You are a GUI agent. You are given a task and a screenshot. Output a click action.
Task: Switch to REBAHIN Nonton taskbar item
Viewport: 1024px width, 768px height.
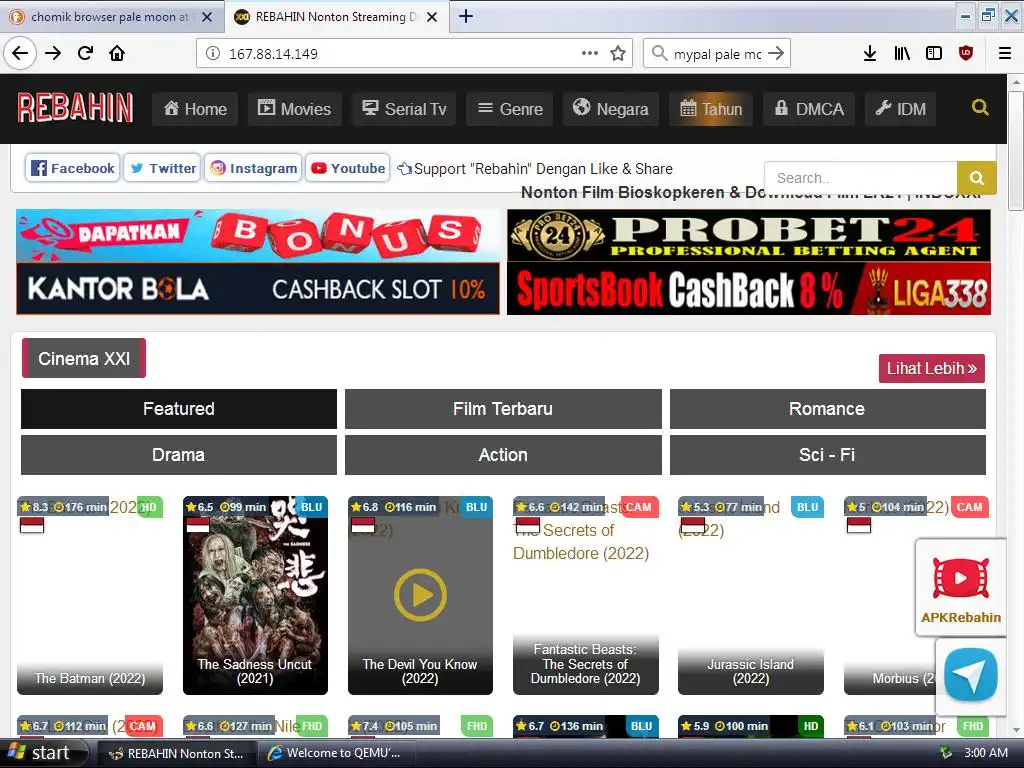click(176, 753)
